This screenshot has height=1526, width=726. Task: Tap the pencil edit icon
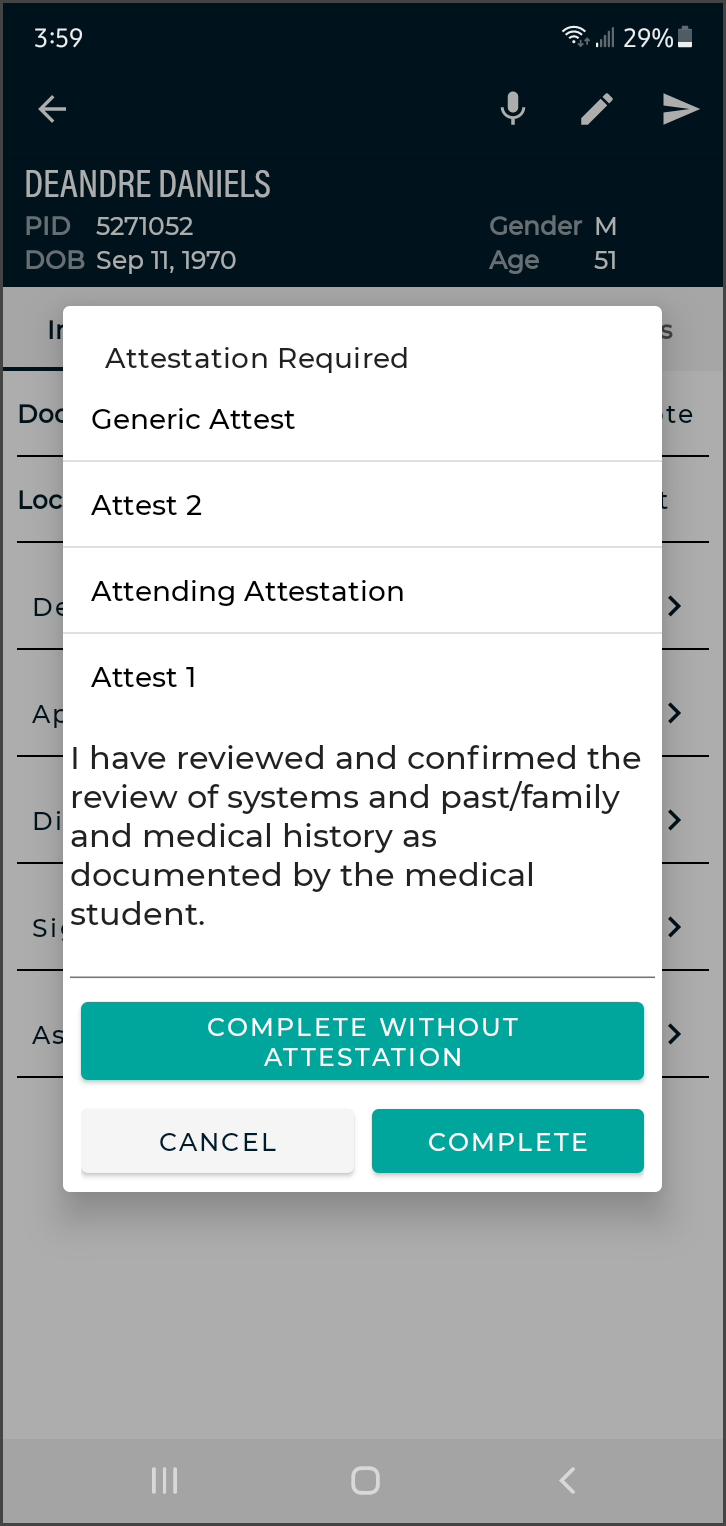pyautogui.click(x=597, y=109)
